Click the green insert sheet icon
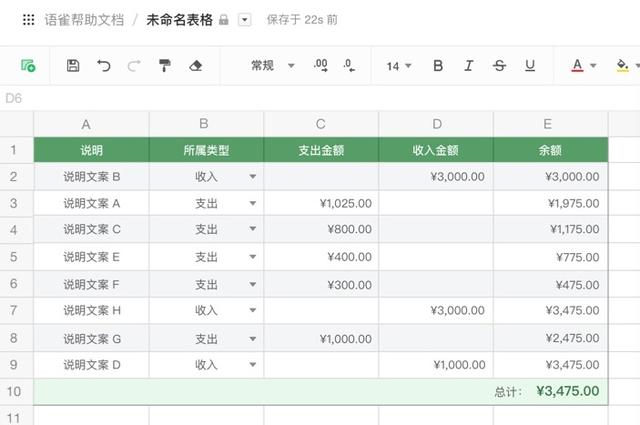This screenshot has width=640, height=425. click(x=29, y=66)
